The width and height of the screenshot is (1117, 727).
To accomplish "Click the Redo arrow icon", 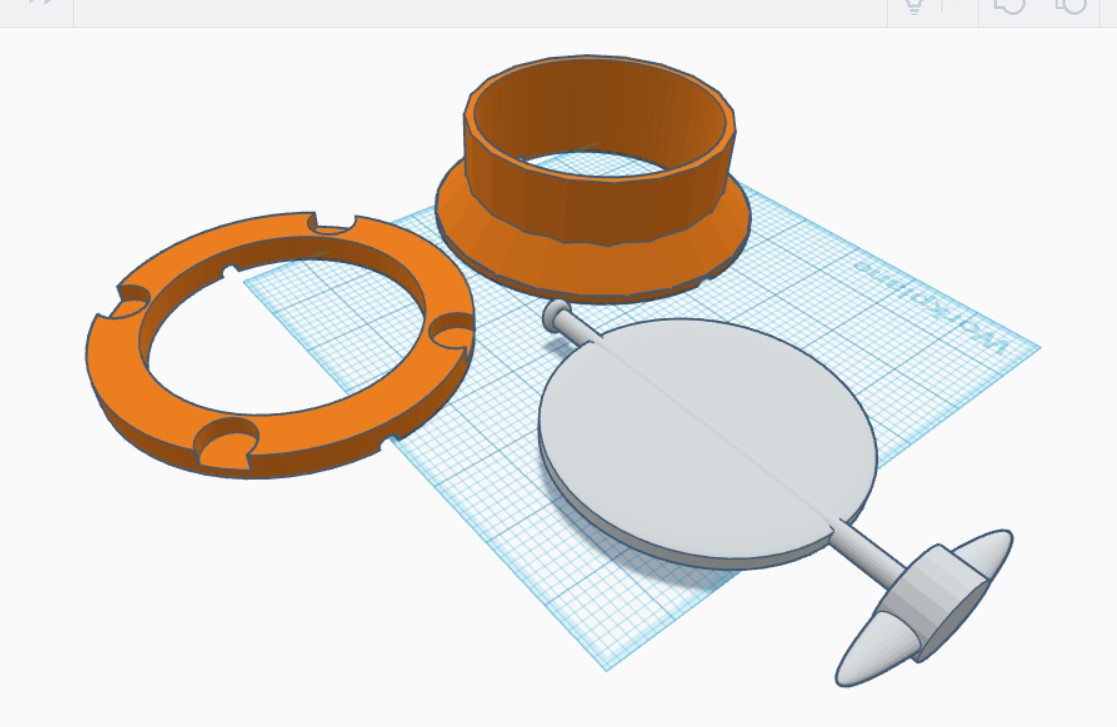I will (41, 4).
